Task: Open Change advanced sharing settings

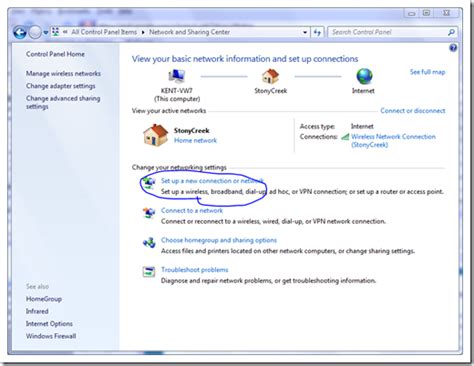Action: click(63, 102)
